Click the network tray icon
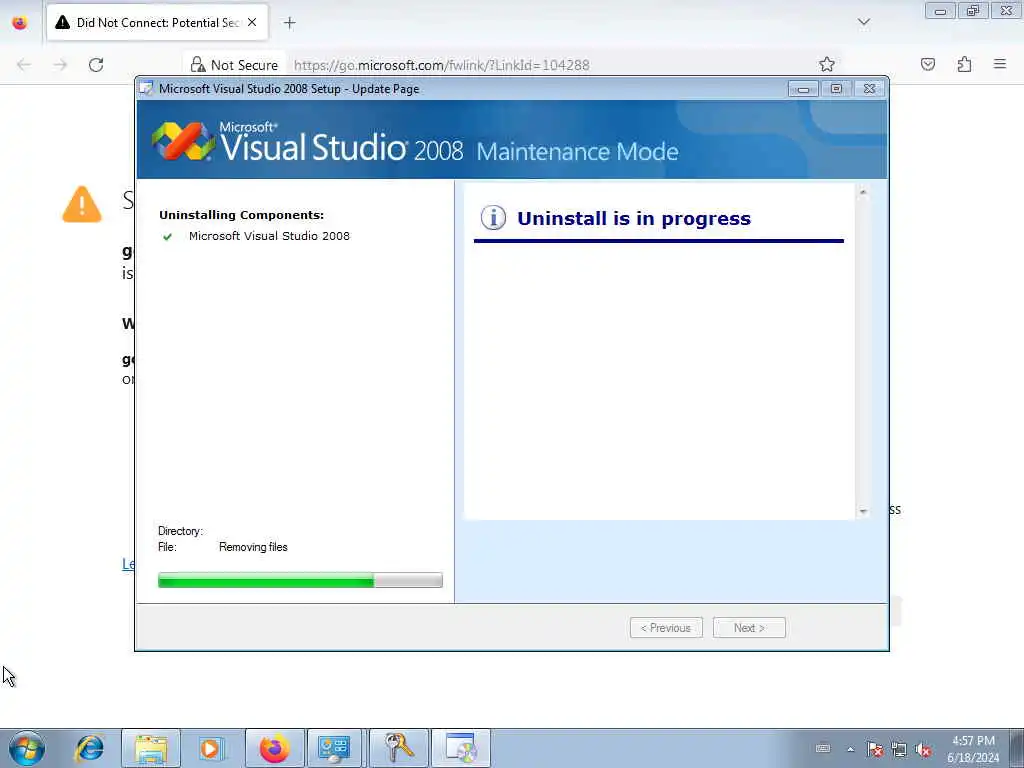This screenshot has width=1024, height=768. 899,749
